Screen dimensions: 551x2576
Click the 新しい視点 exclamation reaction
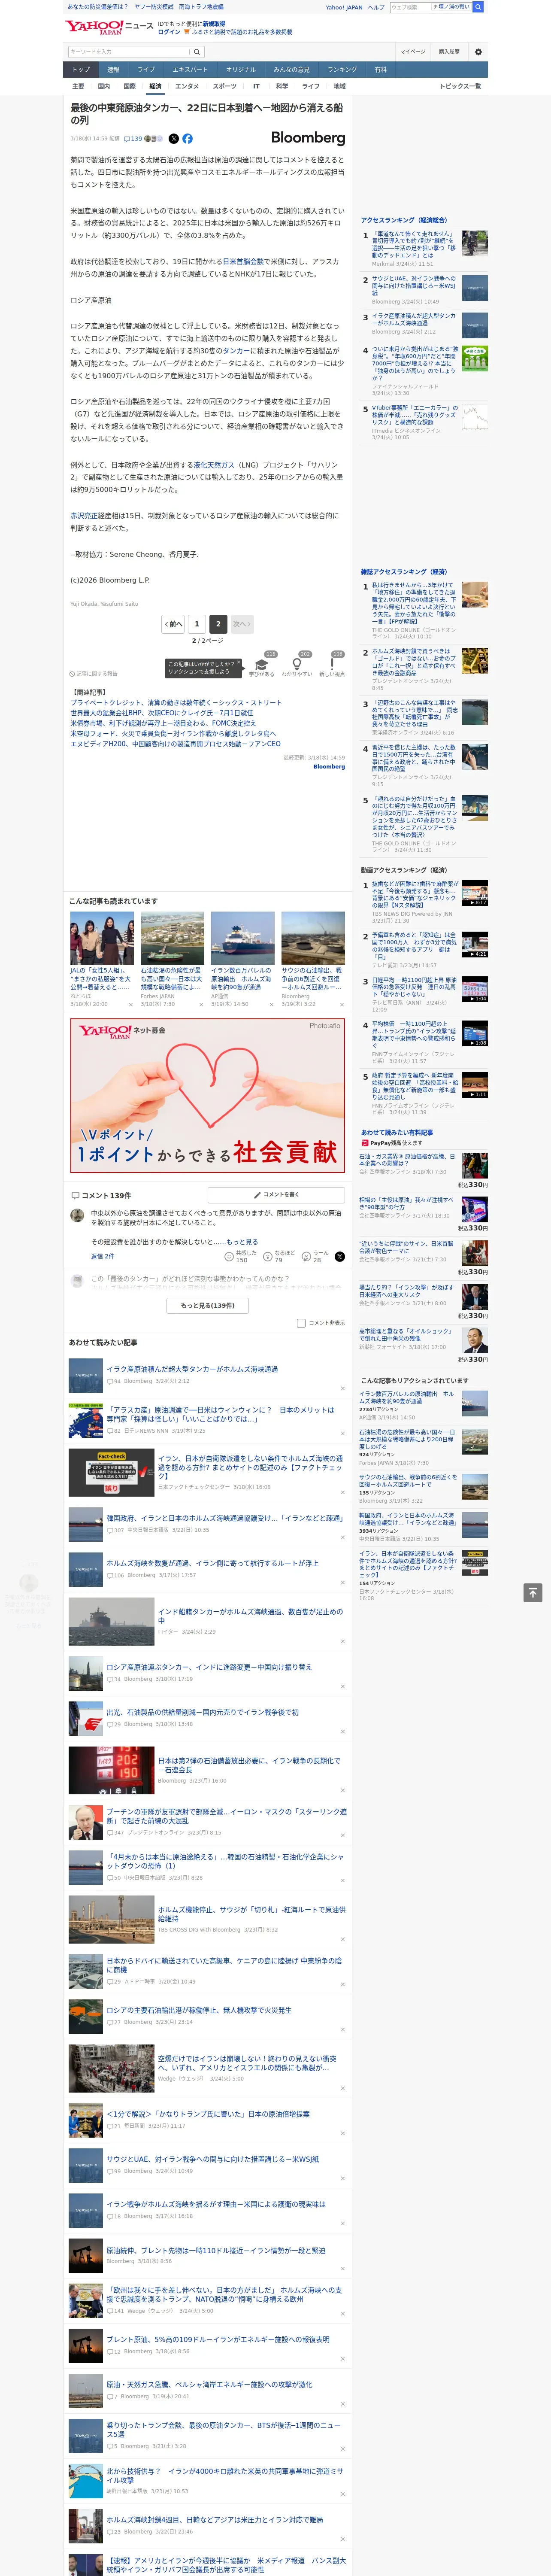332,665
